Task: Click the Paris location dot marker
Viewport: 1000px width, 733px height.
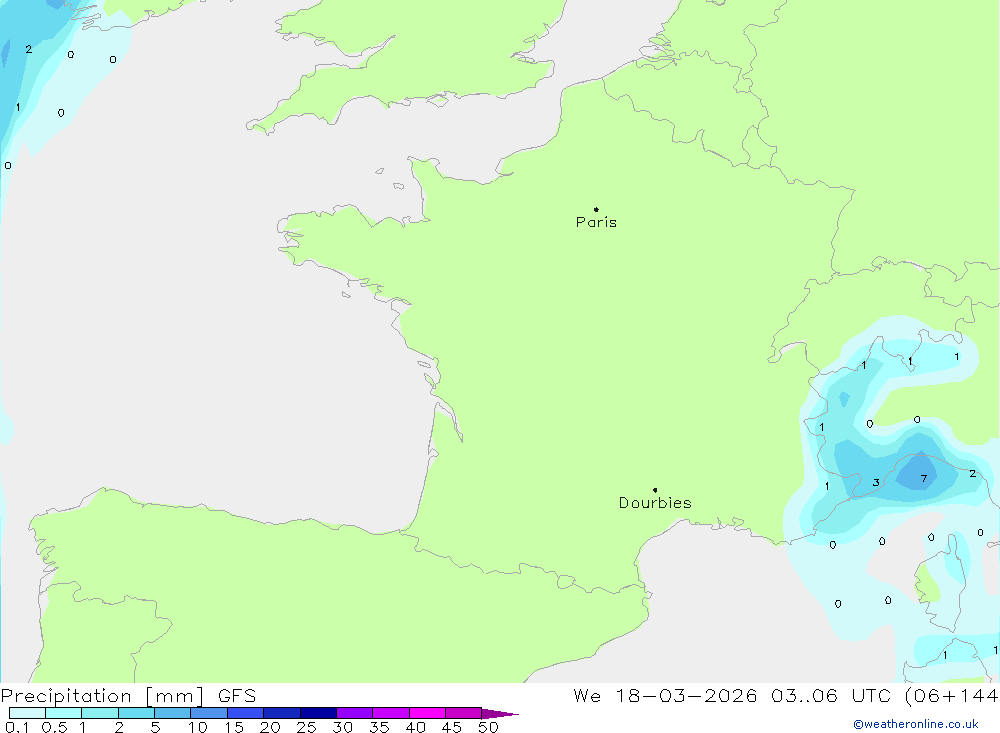Action: coord(596,209)
